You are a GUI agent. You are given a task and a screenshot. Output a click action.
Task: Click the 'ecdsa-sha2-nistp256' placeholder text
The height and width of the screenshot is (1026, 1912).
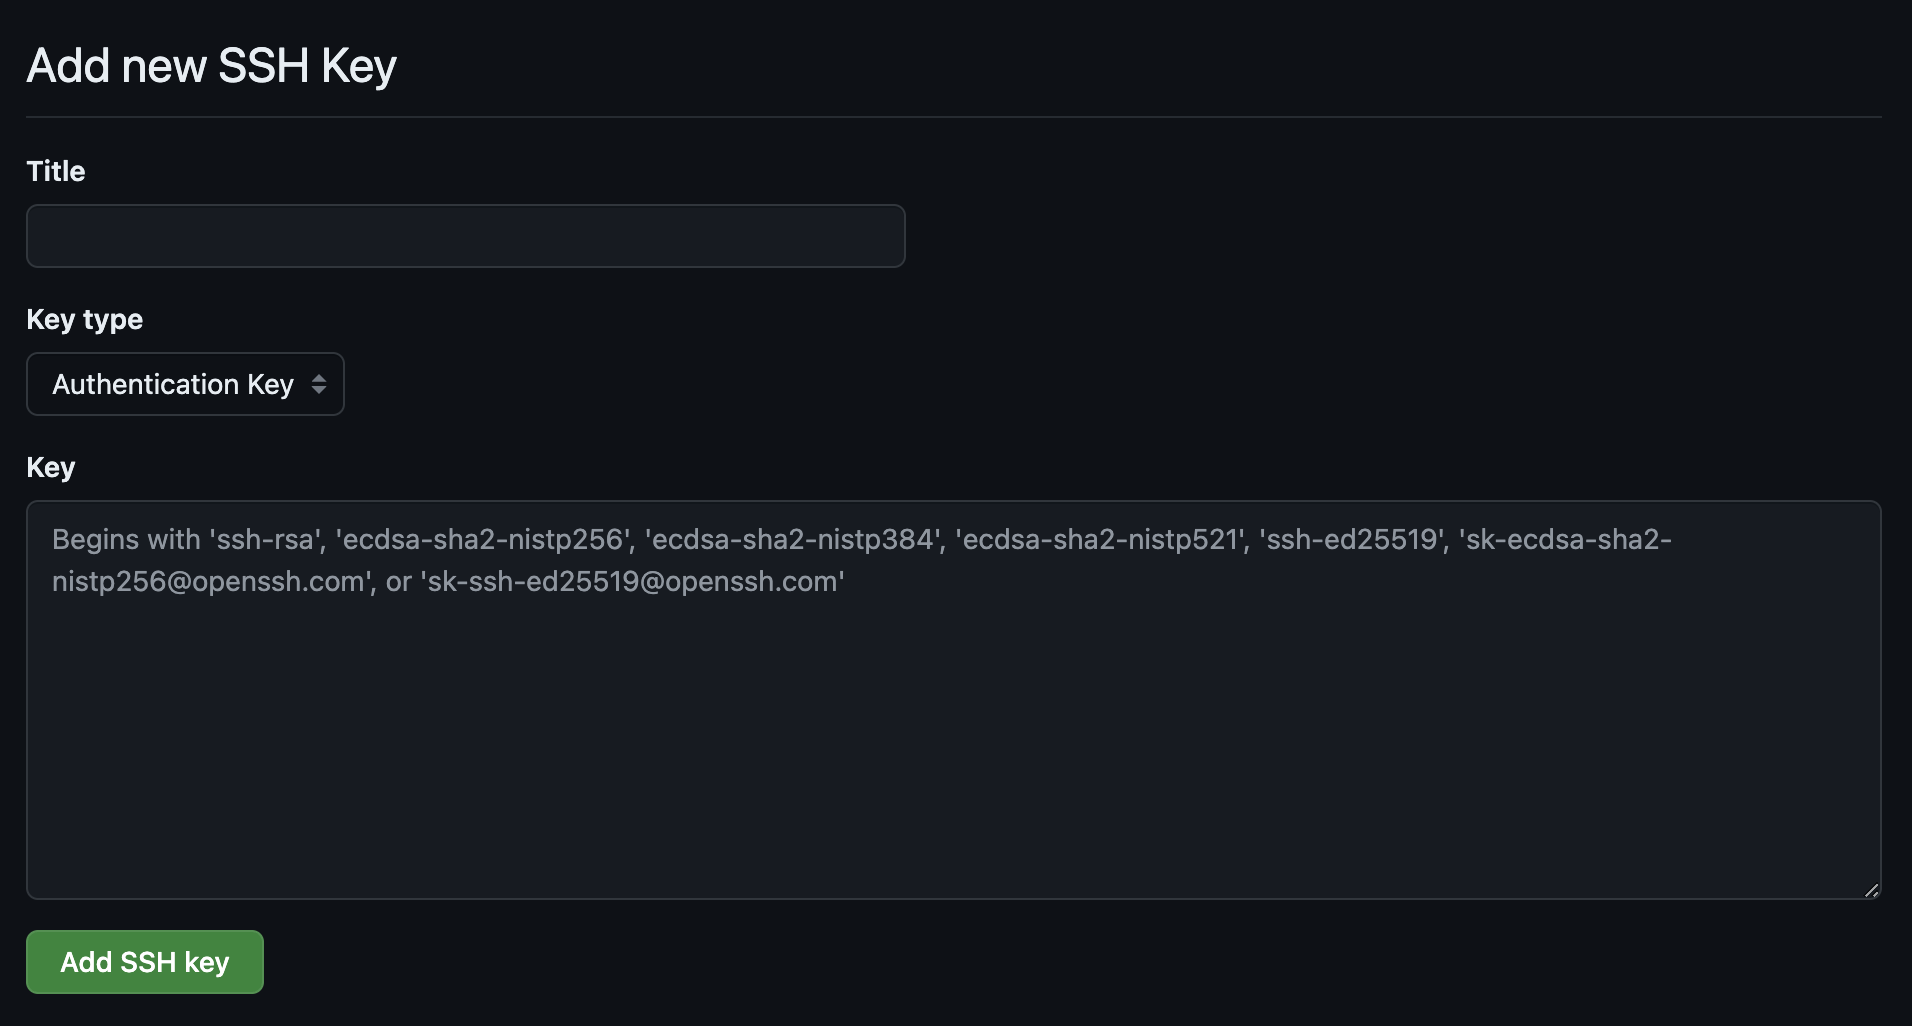484,540
